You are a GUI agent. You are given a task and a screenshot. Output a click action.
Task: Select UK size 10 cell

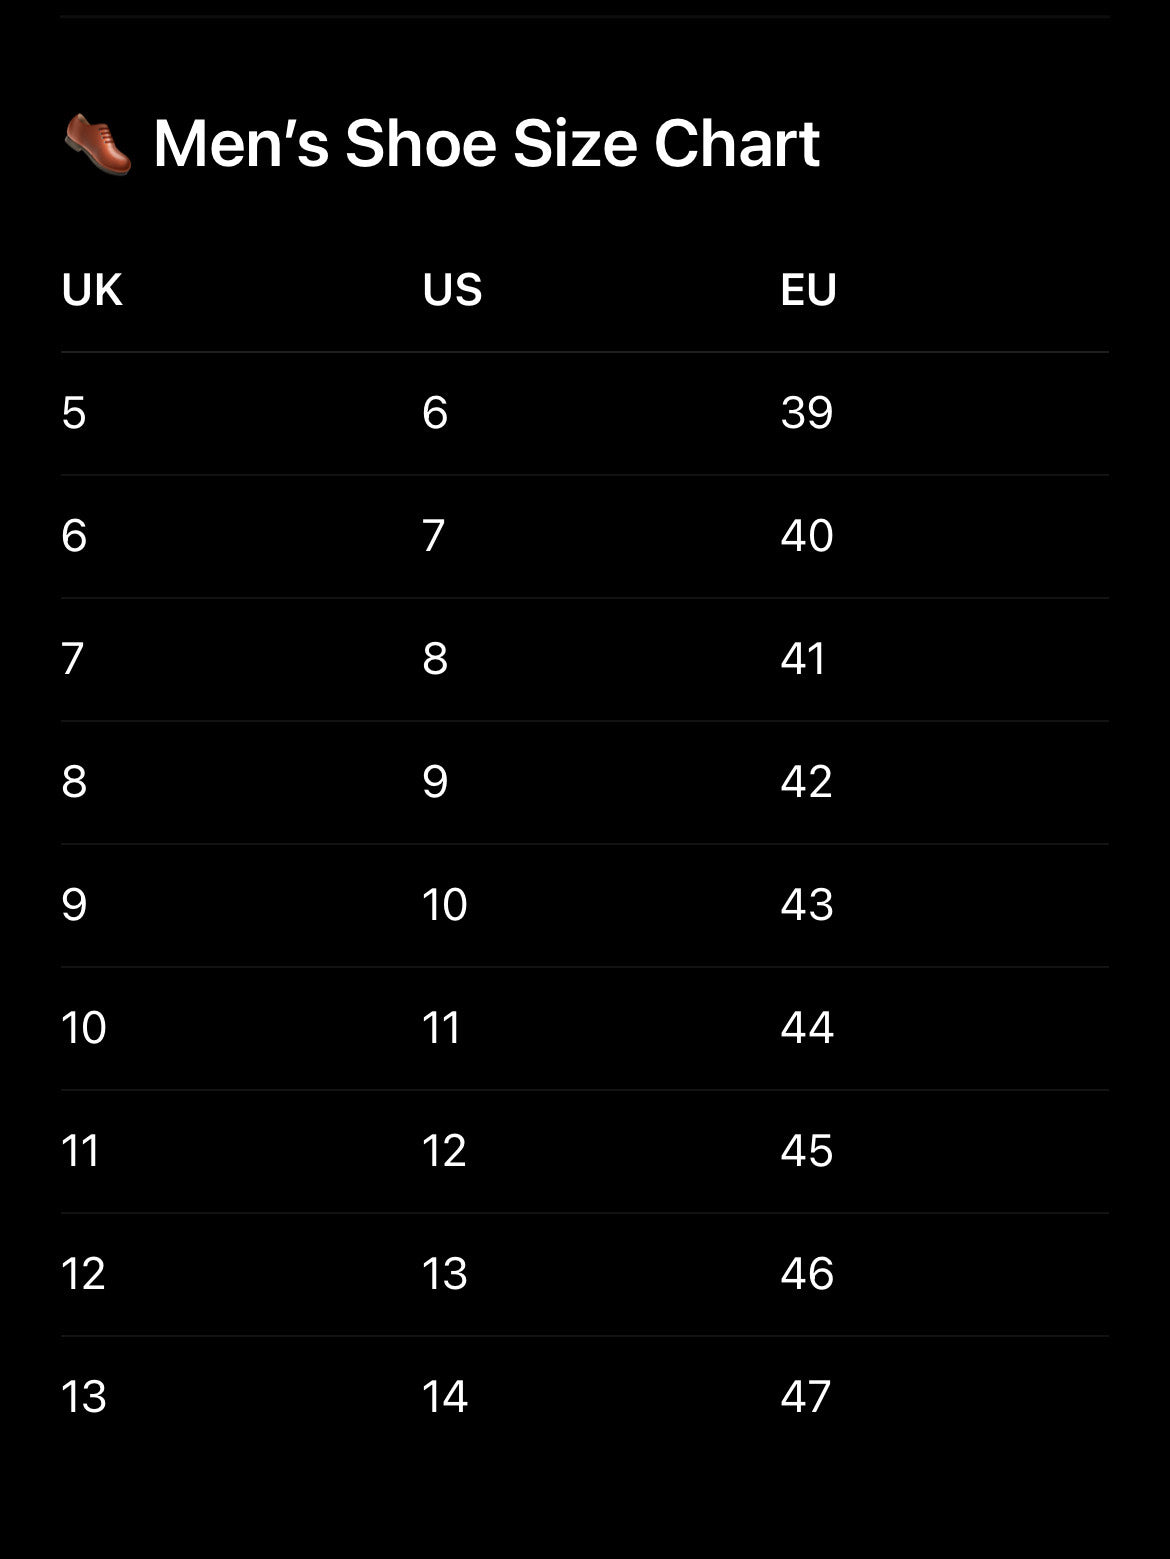click(x=84, y=1028)
